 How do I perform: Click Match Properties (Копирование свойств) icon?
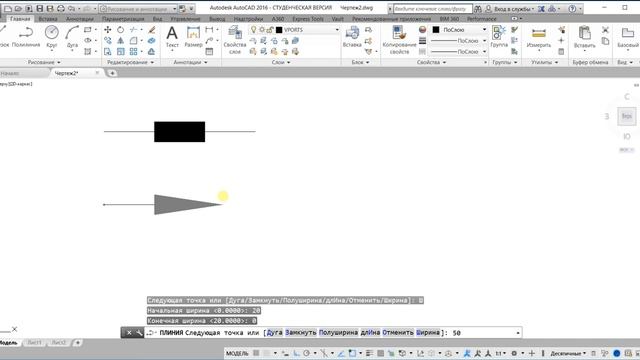399,40
